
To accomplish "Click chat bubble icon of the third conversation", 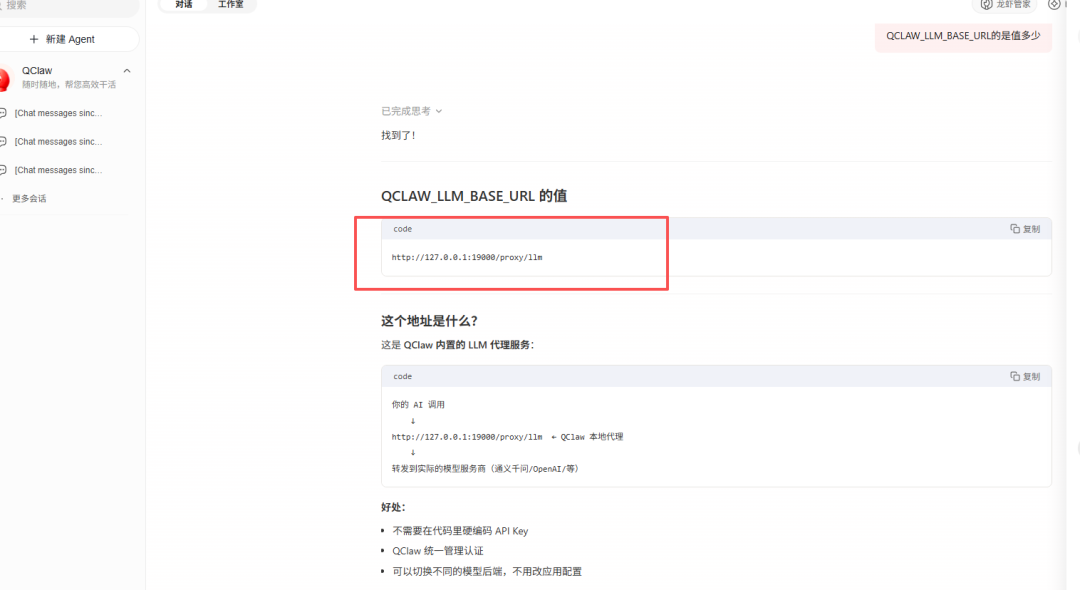I will point(3,170).
